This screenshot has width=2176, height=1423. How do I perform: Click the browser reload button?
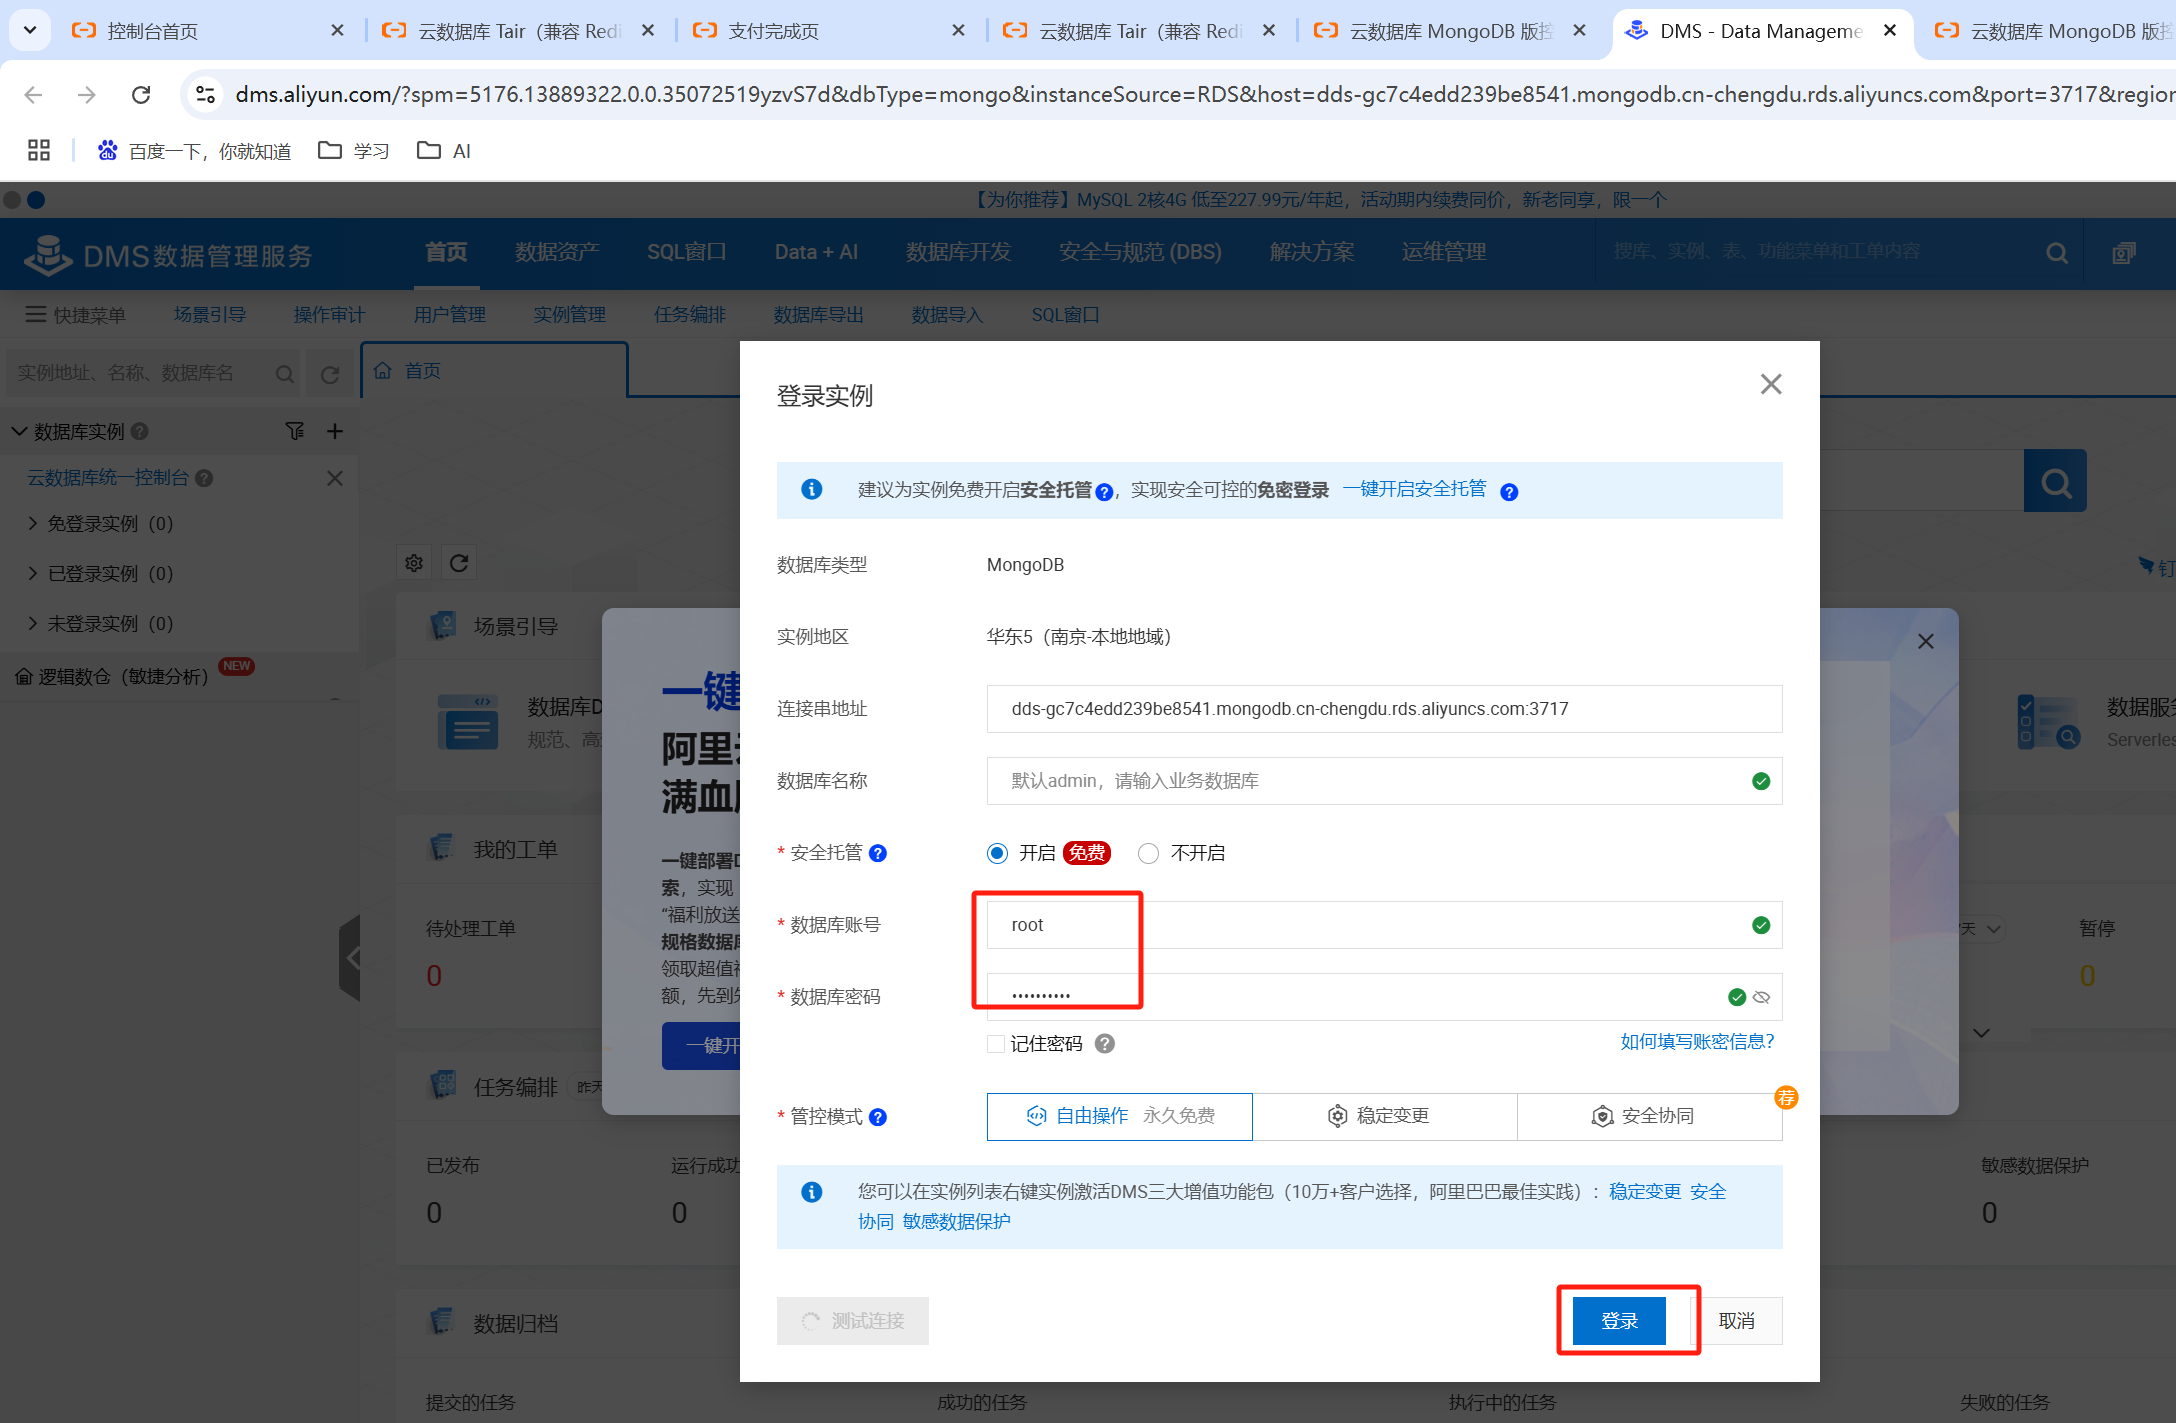point(141,94)
